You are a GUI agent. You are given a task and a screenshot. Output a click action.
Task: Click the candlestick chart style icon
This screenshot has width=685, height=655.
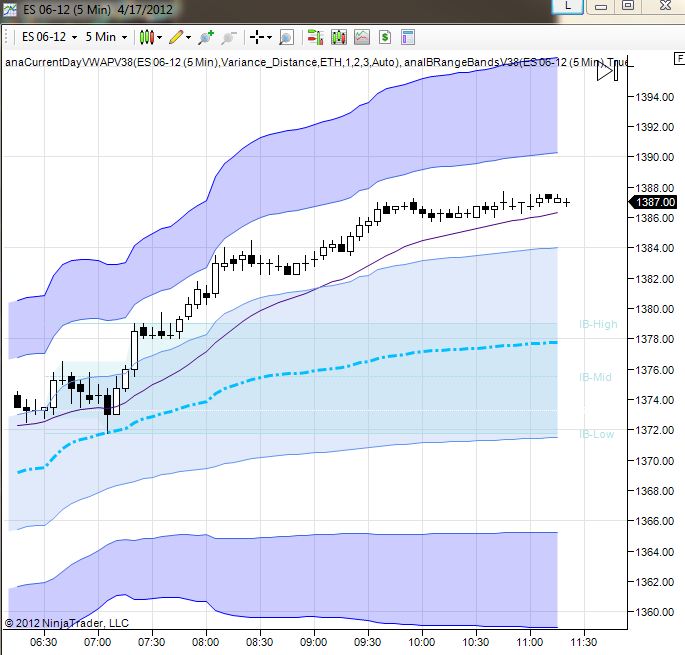[x=147, y=37]
